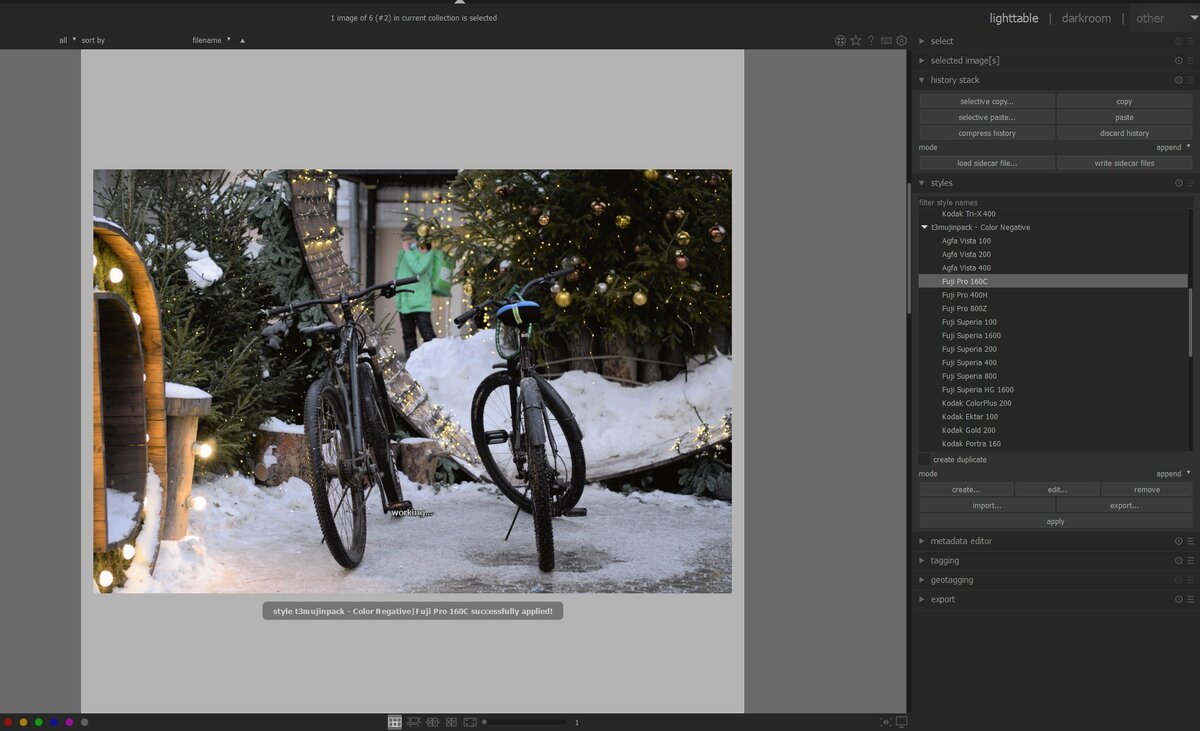The width and height of the screenshot is (1200, 731).
Task: Open the 'all' rating filter dropdown
Action: click(67, 40)
